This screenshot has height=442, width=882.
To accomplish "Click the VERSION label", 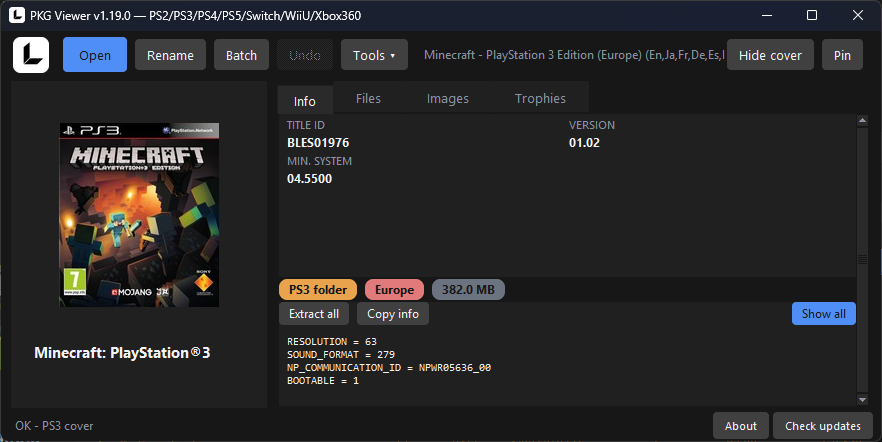I will [592, 125].
